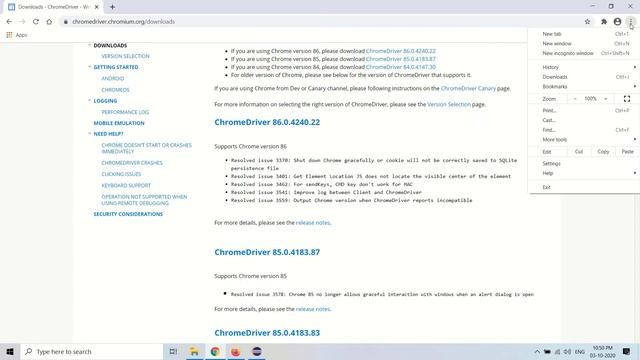Click the forward navigation arrow
640x360 pixels.
coord(22,22)
